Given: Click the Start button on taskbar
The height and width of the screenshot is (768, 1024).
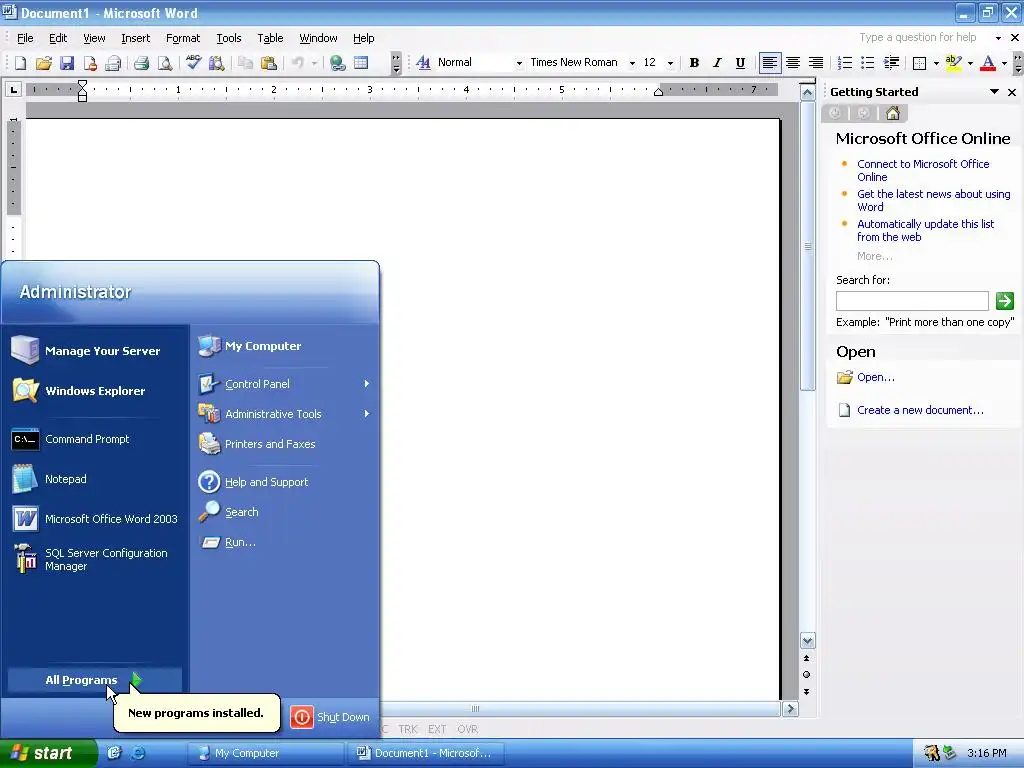Looking at the screenshot, I should (x=47, y=753).
